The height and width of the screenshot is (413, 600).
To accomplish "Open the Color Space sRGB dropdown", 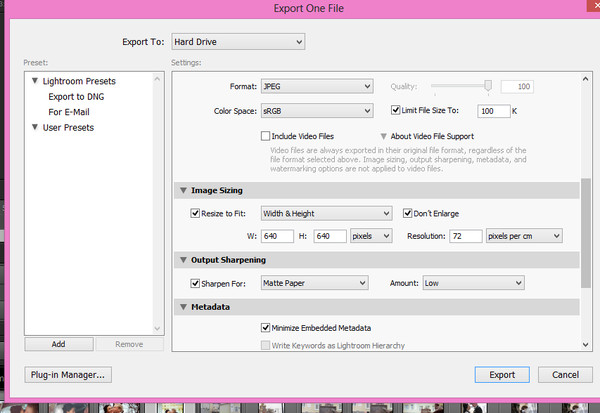I will pyautogui.click(x=317, y=111).
